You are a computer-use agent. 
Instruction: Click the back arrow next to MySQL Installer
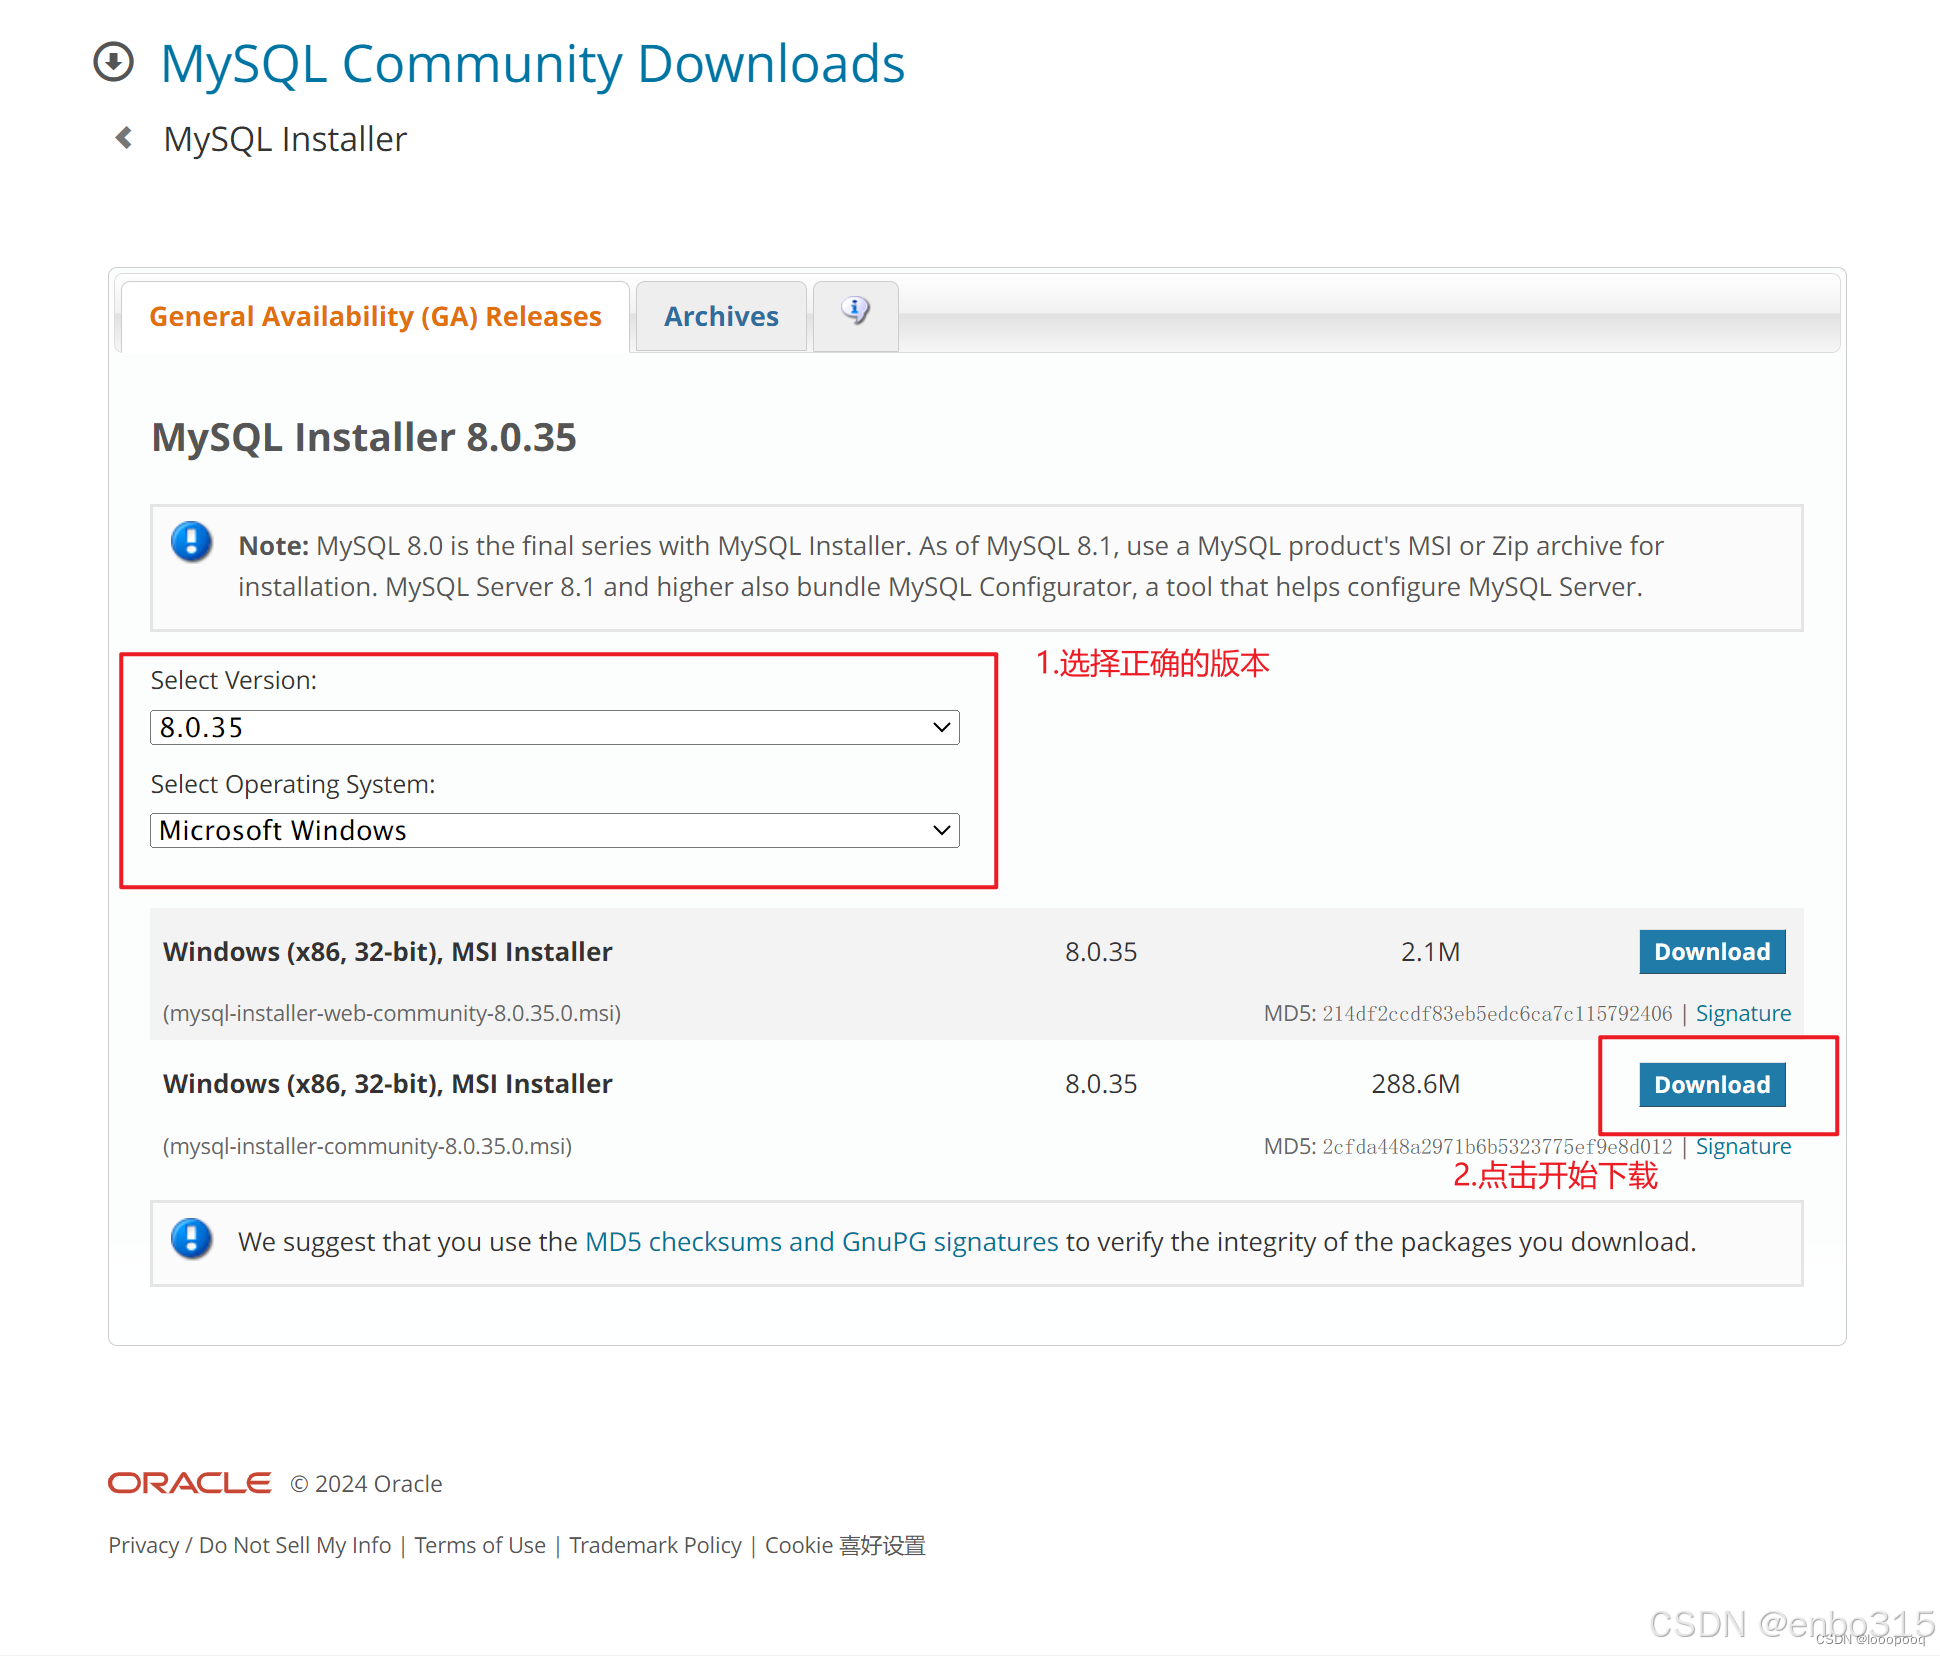point(124,138)
